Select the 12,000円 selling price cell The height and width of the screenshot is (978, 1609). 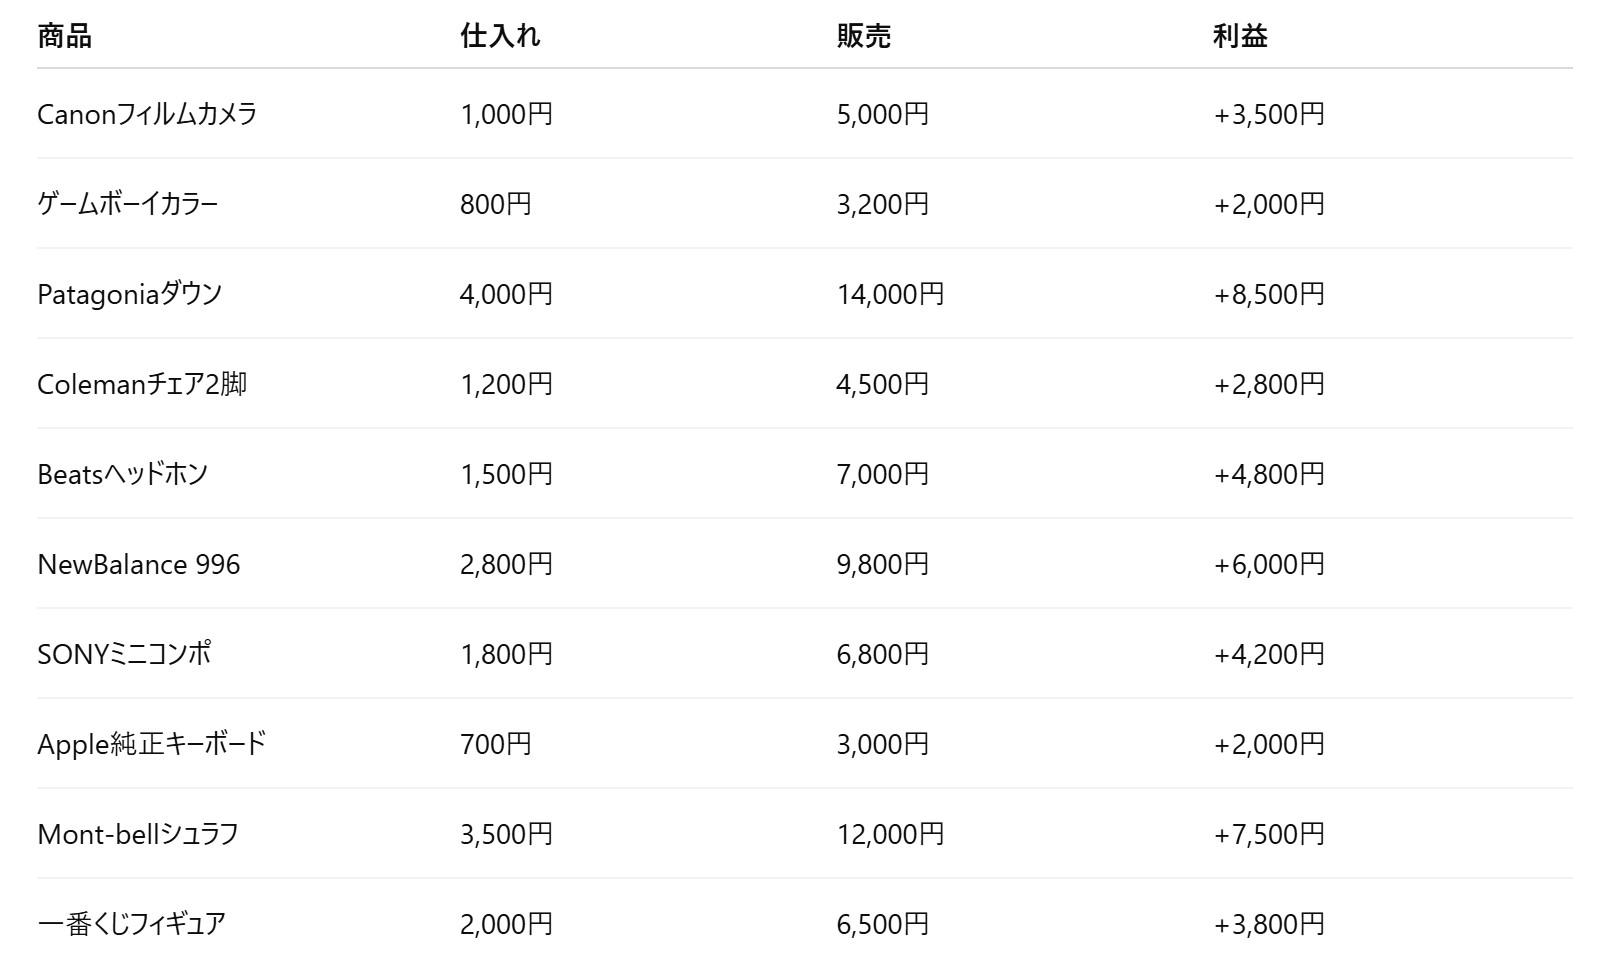[x=890, y=834]
